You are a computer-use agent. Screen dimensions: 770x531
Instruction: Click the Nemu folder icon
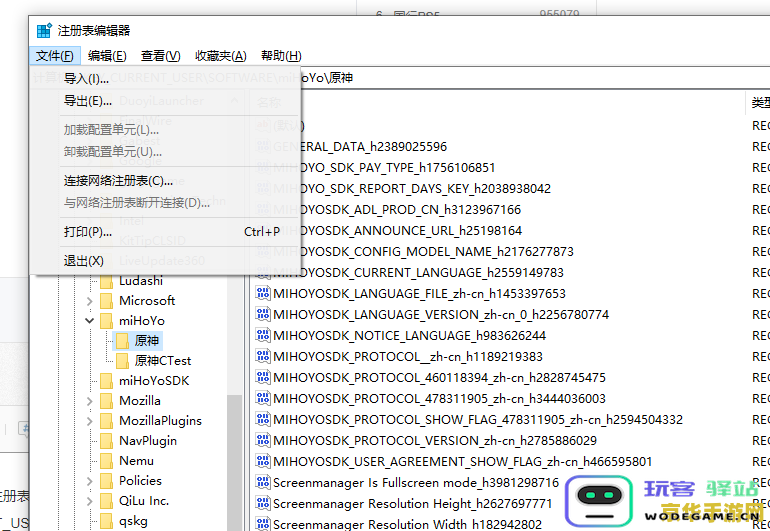[x=107, y=461]
